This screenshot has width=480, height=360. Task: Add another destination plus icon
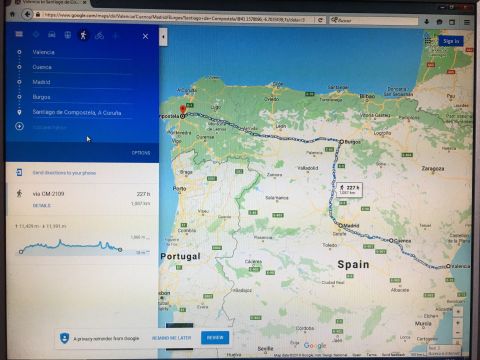pyautogui.click(x=19, y=126)
